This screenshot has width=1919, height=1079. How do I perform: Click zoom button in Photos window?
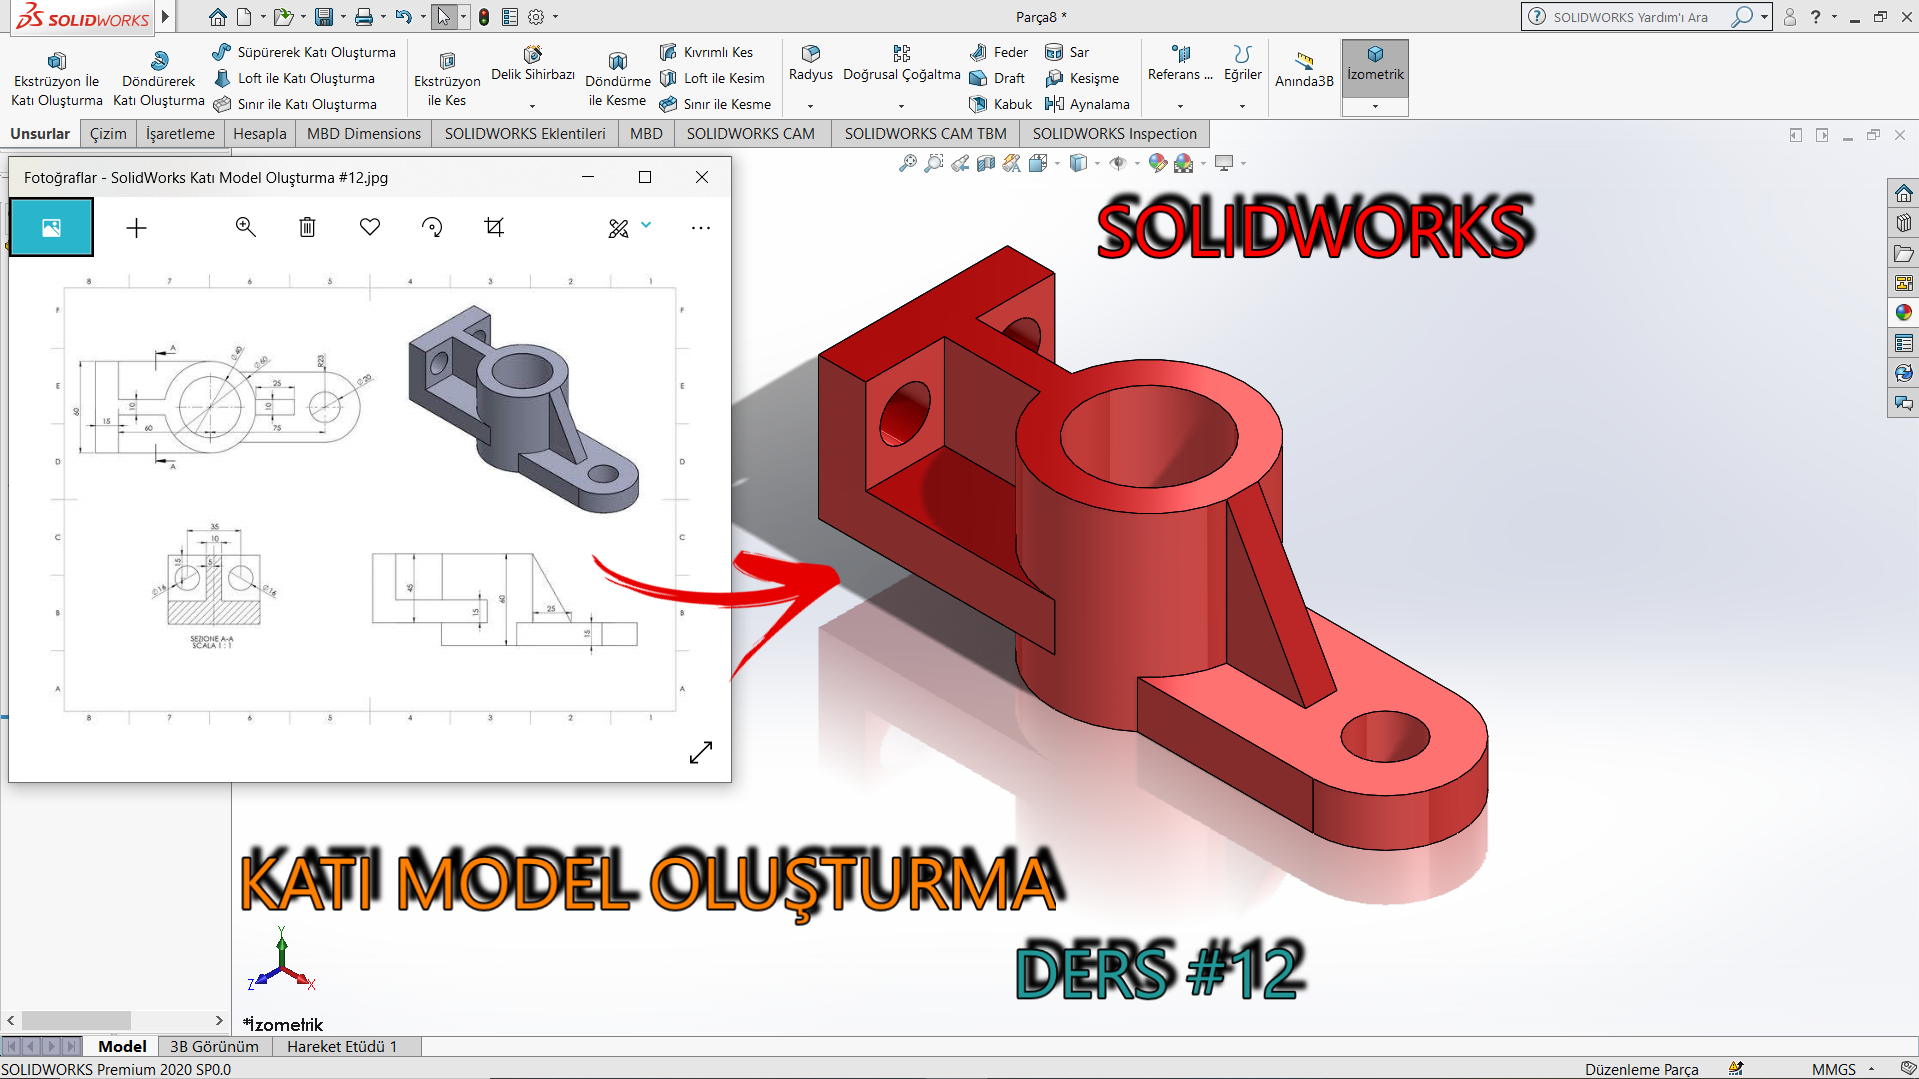(245, 227)
